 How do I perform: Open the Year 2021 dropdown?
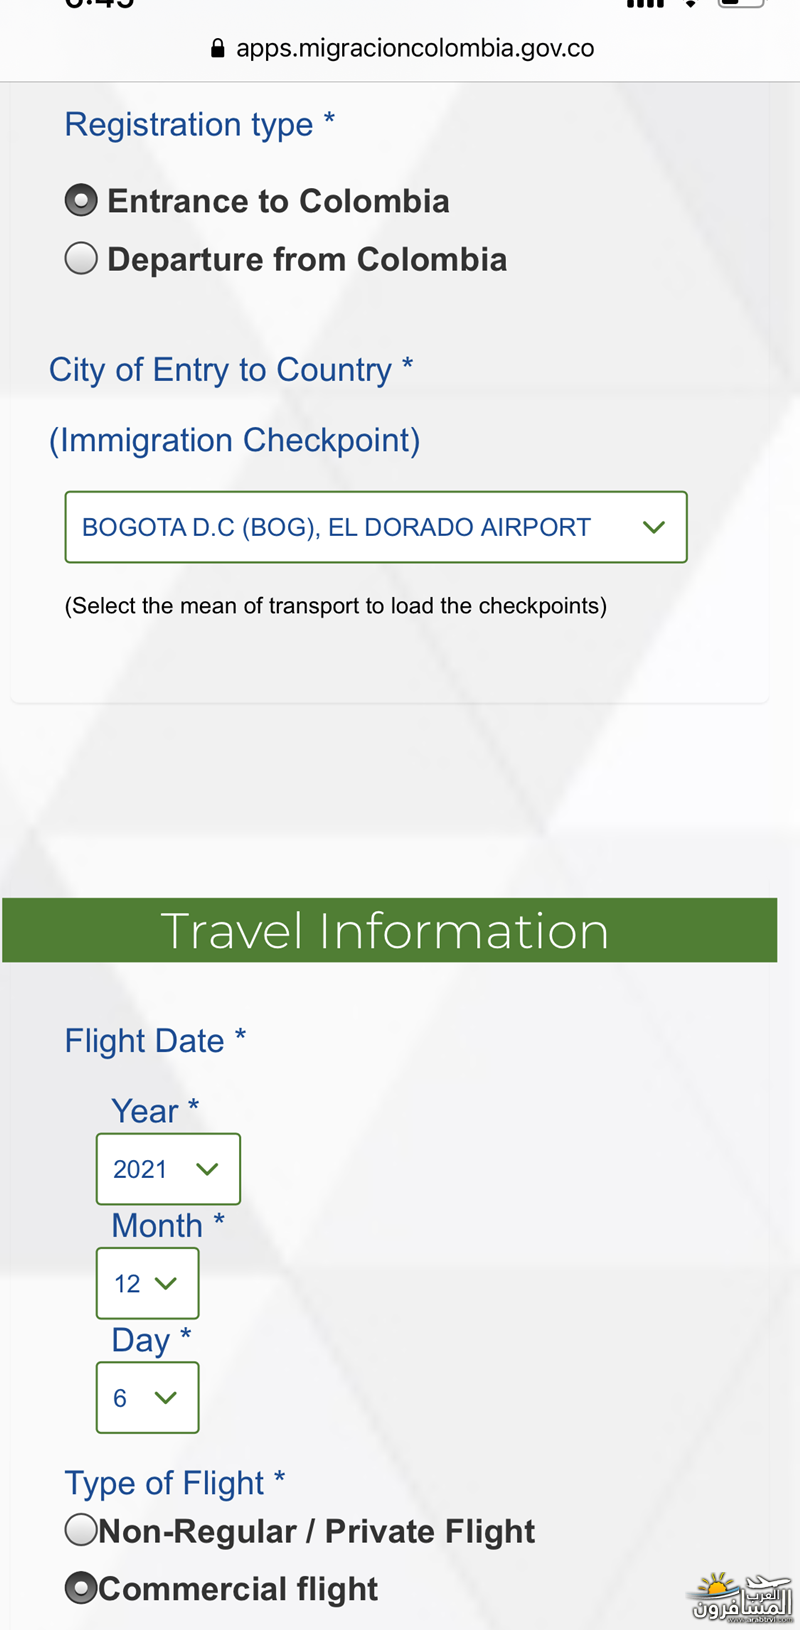(168, 1169)
